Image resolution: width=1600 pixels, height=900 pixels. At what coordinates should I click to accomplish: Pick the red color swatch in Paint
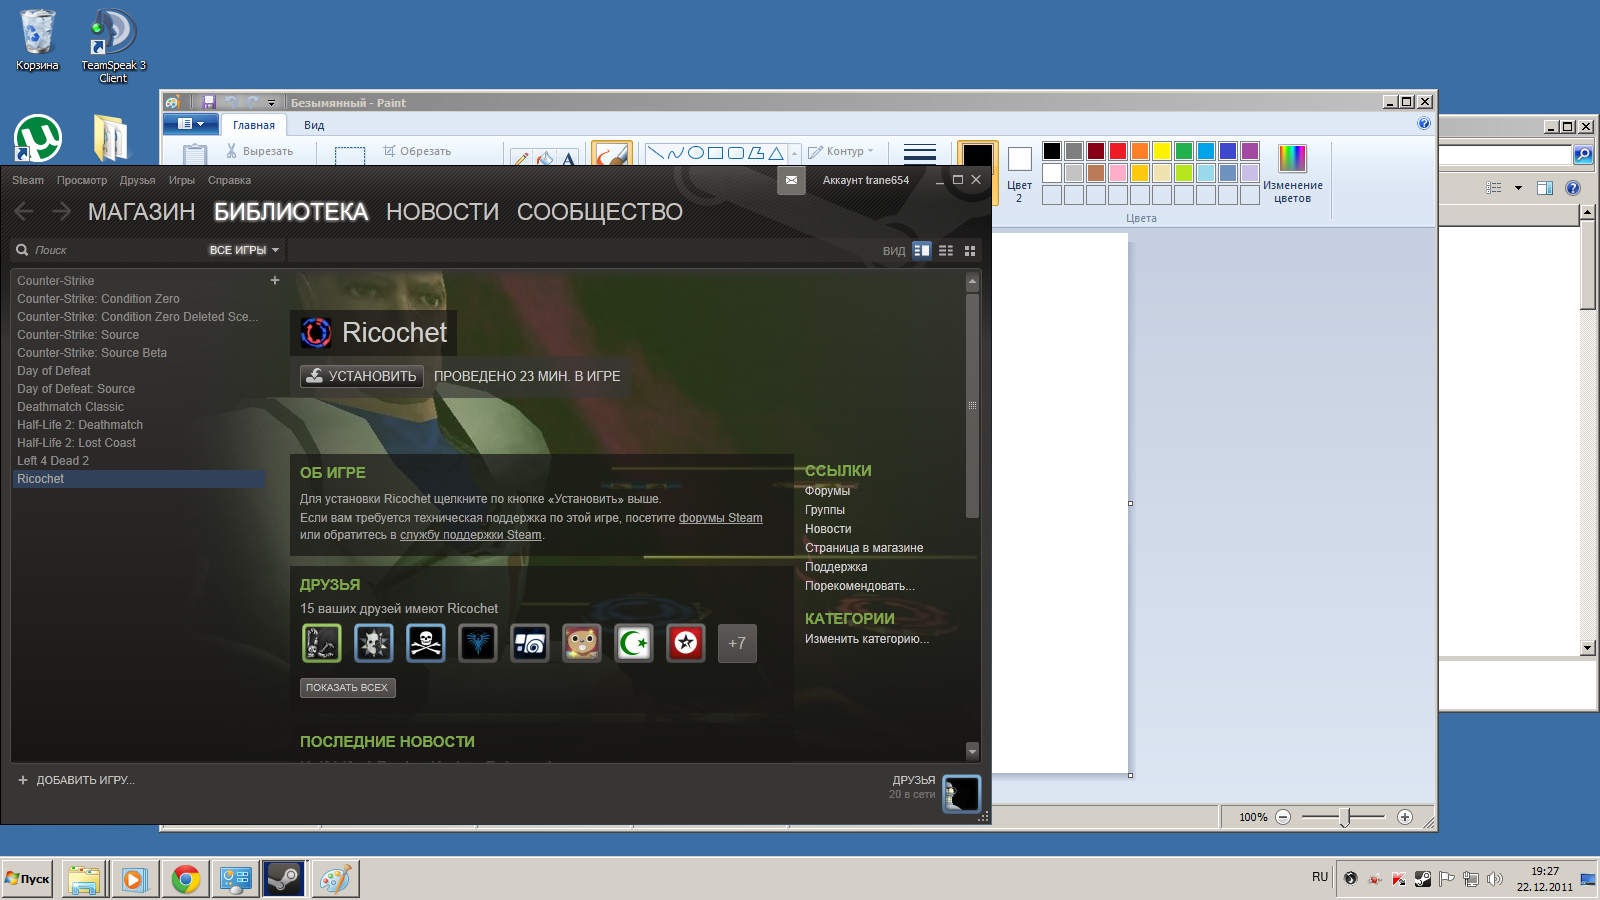pos(1118,151)
